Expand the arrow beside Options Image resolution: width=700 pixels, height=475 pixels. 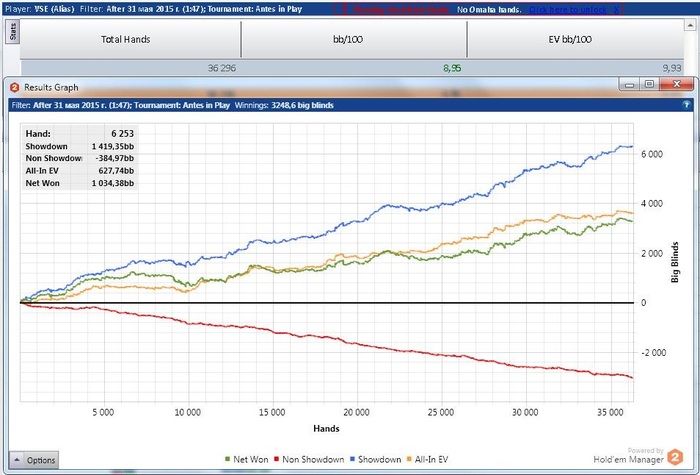[x=17, y=460]
